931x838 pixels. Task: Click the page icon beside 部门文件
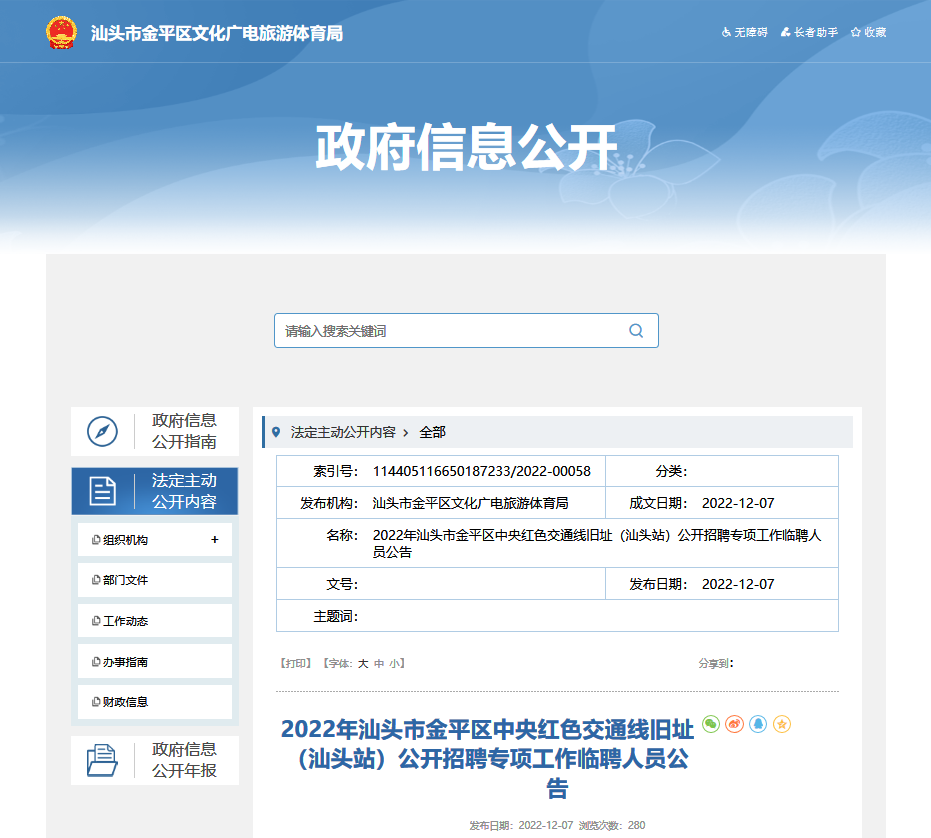96,580
